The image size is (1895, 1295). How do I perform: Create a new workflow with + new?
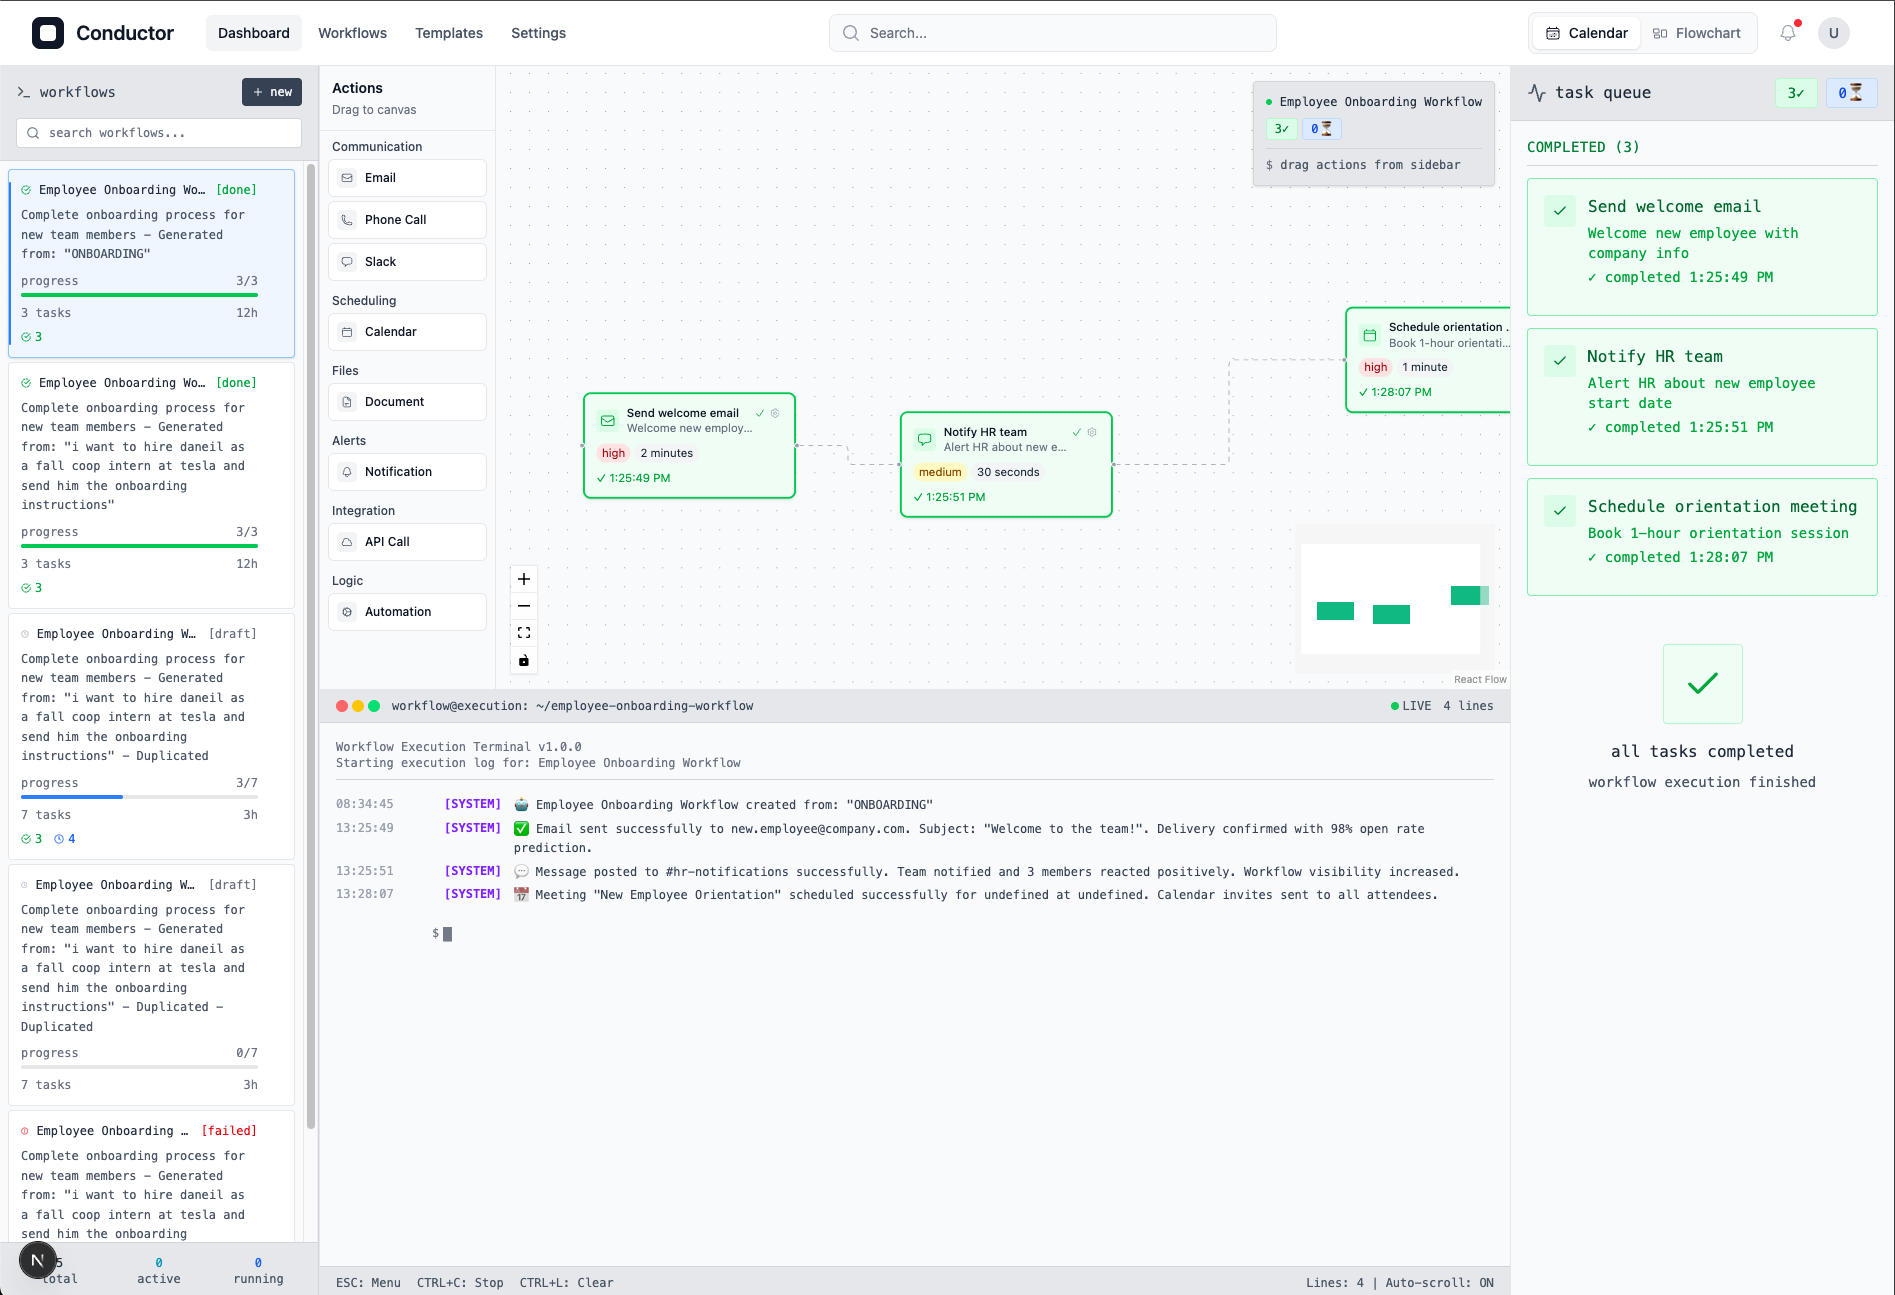[x=271, y=91]
